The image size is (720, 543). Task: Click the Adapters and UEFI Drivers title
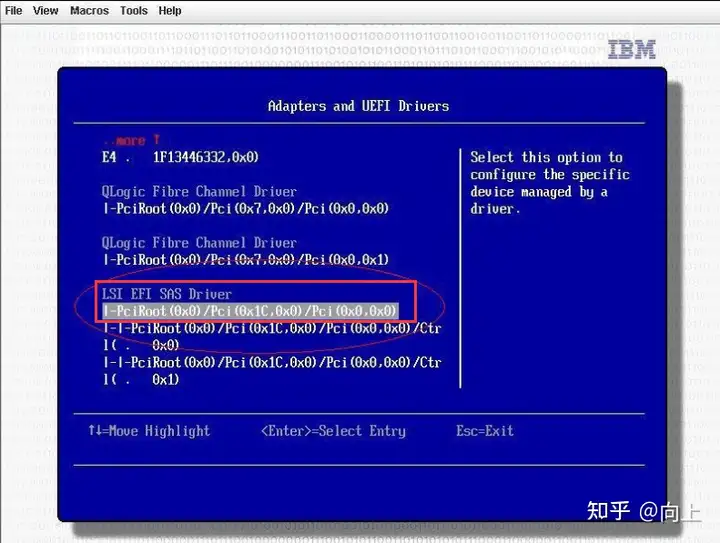[x=358, y=106]
